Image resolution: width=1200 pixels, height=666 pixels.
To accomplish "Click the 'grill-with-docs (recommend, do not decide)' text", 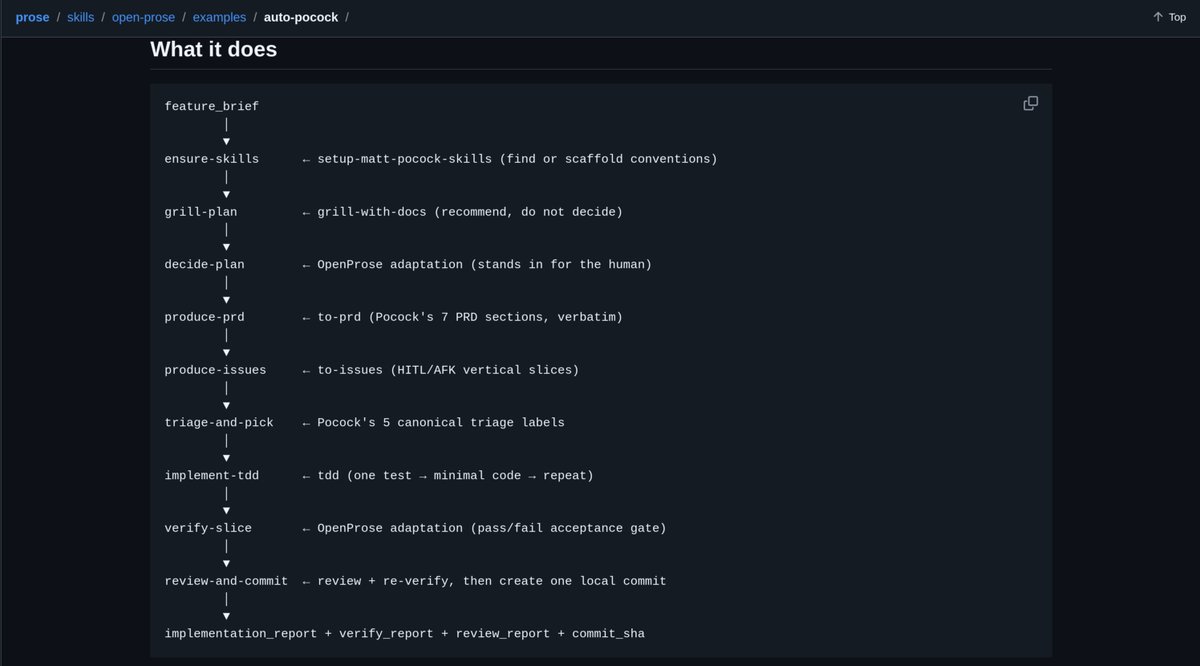I will click(x=470, y=212).
